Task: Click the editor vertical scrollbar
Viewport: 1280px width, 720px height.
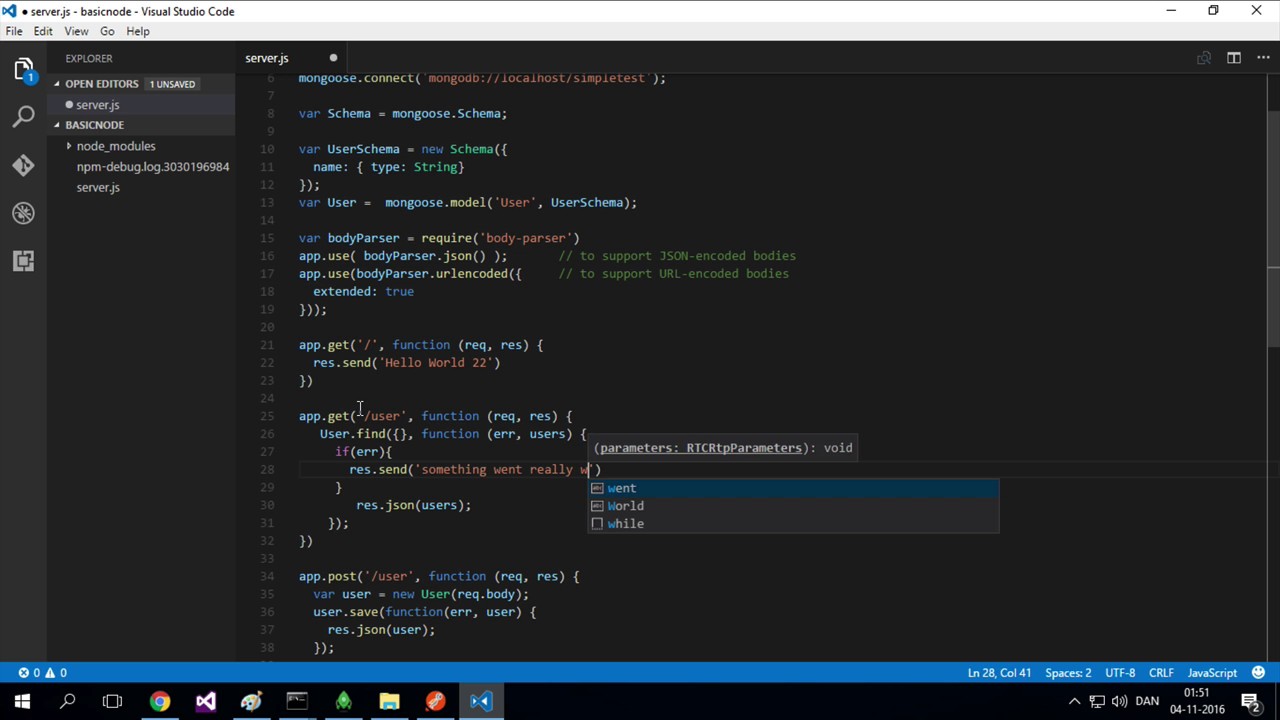Action: (1273, 230)
